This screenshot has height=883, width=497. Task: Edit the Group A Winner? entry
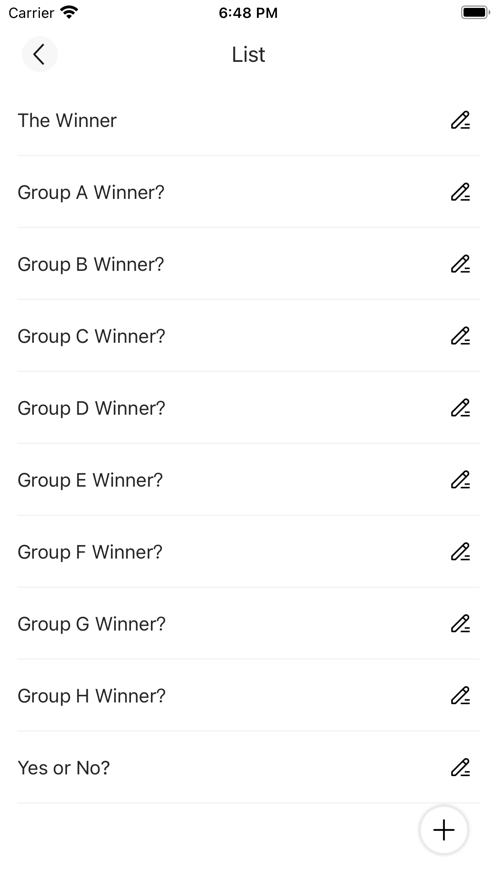click(x=460, y=193)
